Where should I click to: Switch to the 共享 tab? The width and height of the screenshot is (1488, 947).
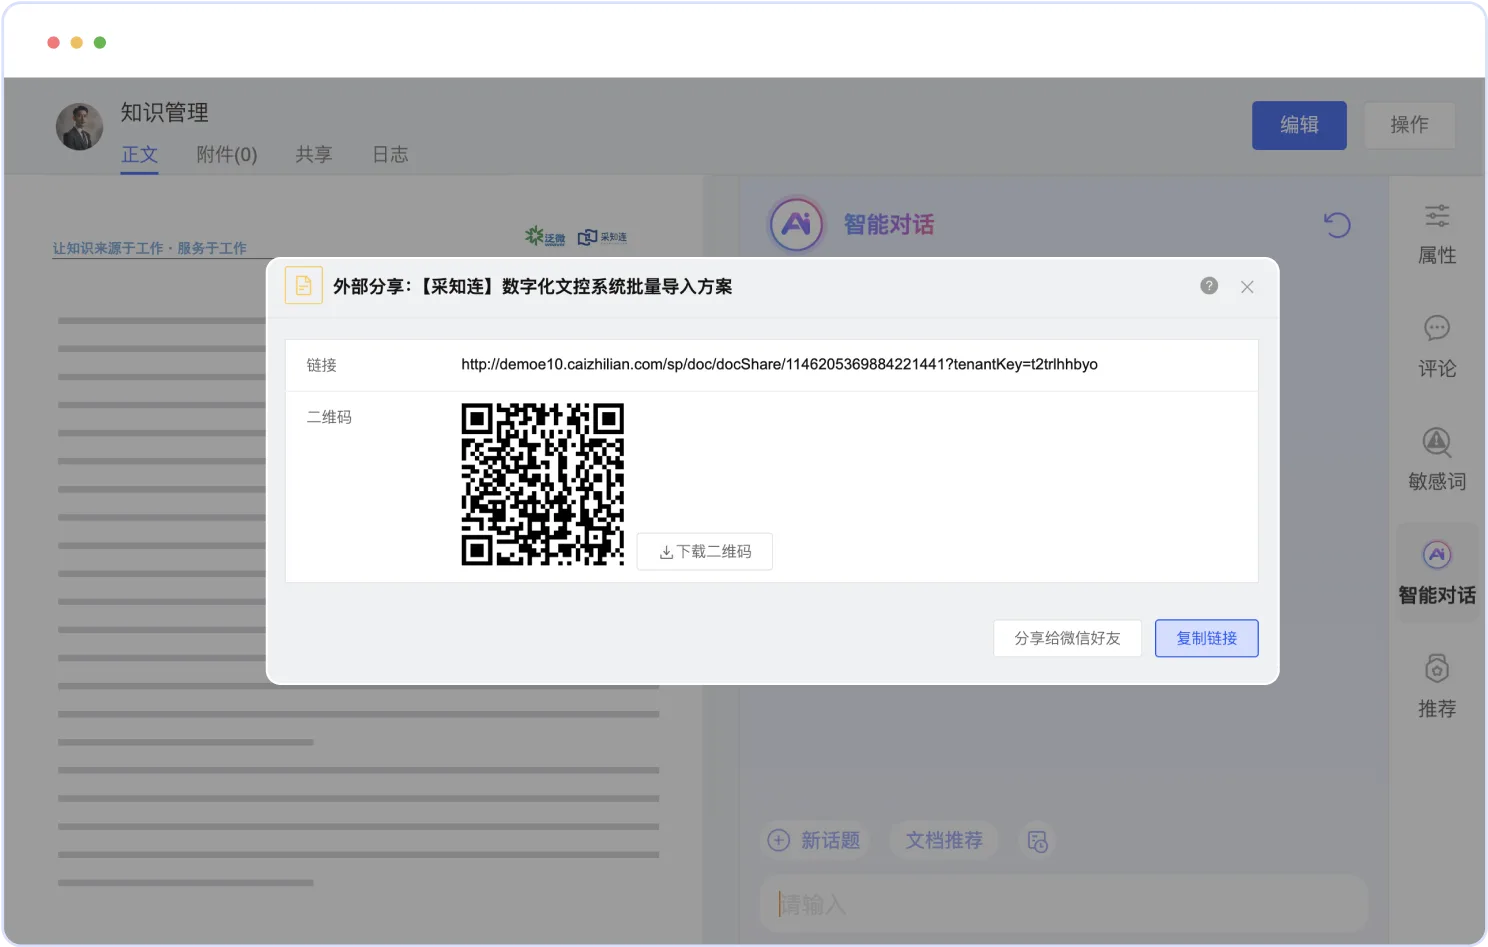(313, 155)
